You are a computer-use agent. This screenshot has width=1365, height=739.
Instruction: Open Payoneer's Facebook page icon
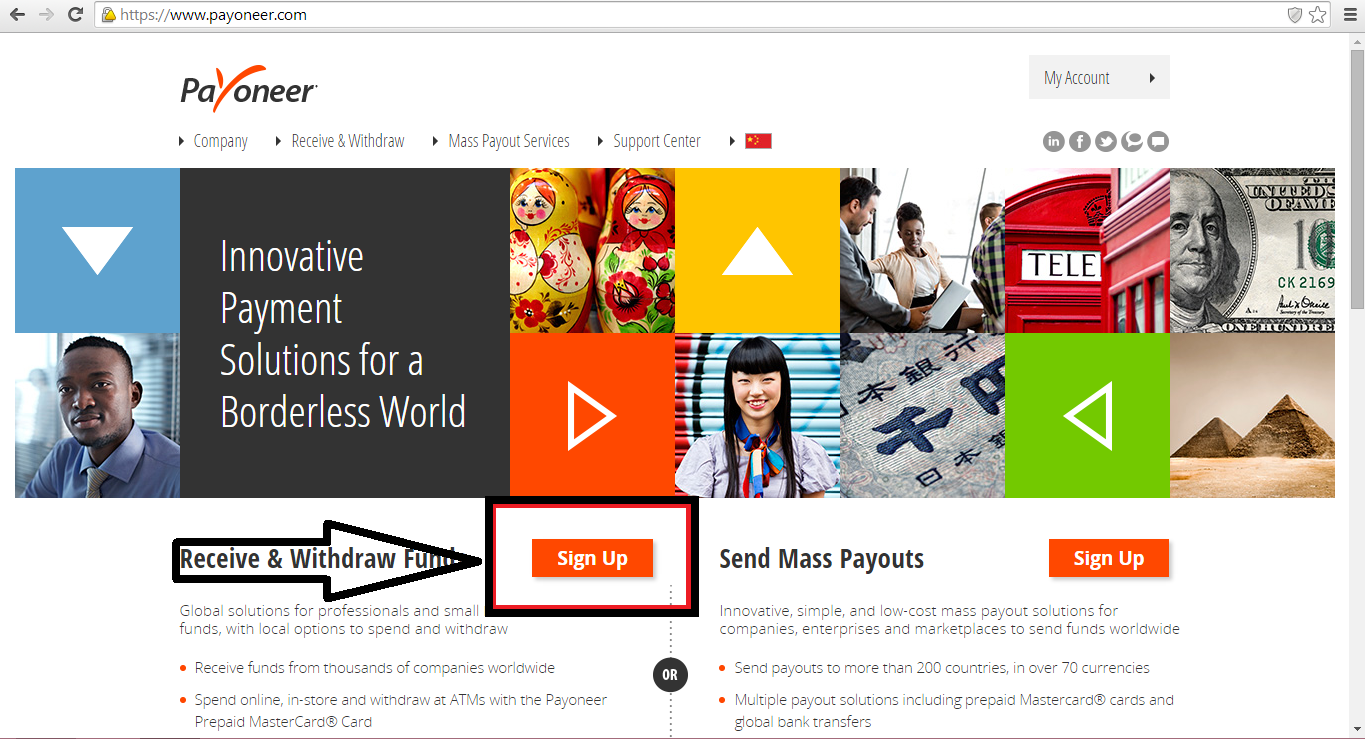coord(1080,141)
